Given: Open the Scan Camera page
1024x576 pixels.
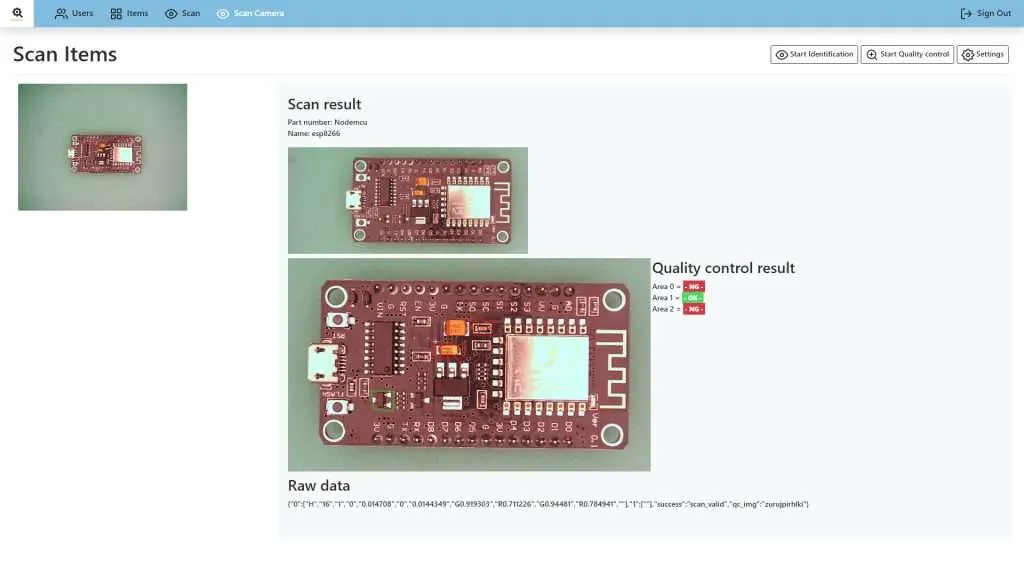Looking at the screenshot, I should tap(250, 13).
